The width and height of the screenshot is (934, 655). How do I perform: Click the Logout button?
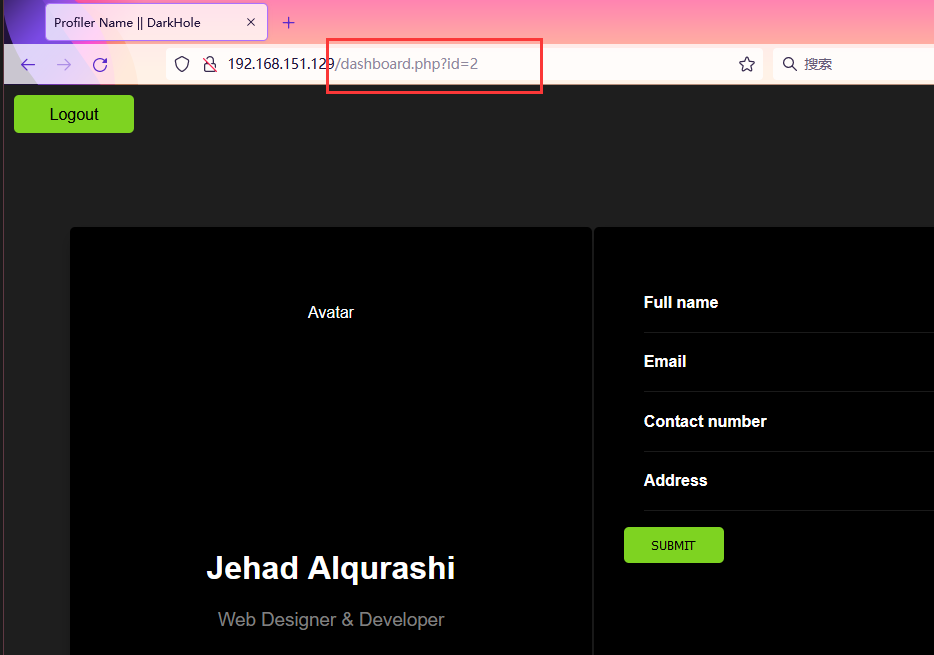74,114
